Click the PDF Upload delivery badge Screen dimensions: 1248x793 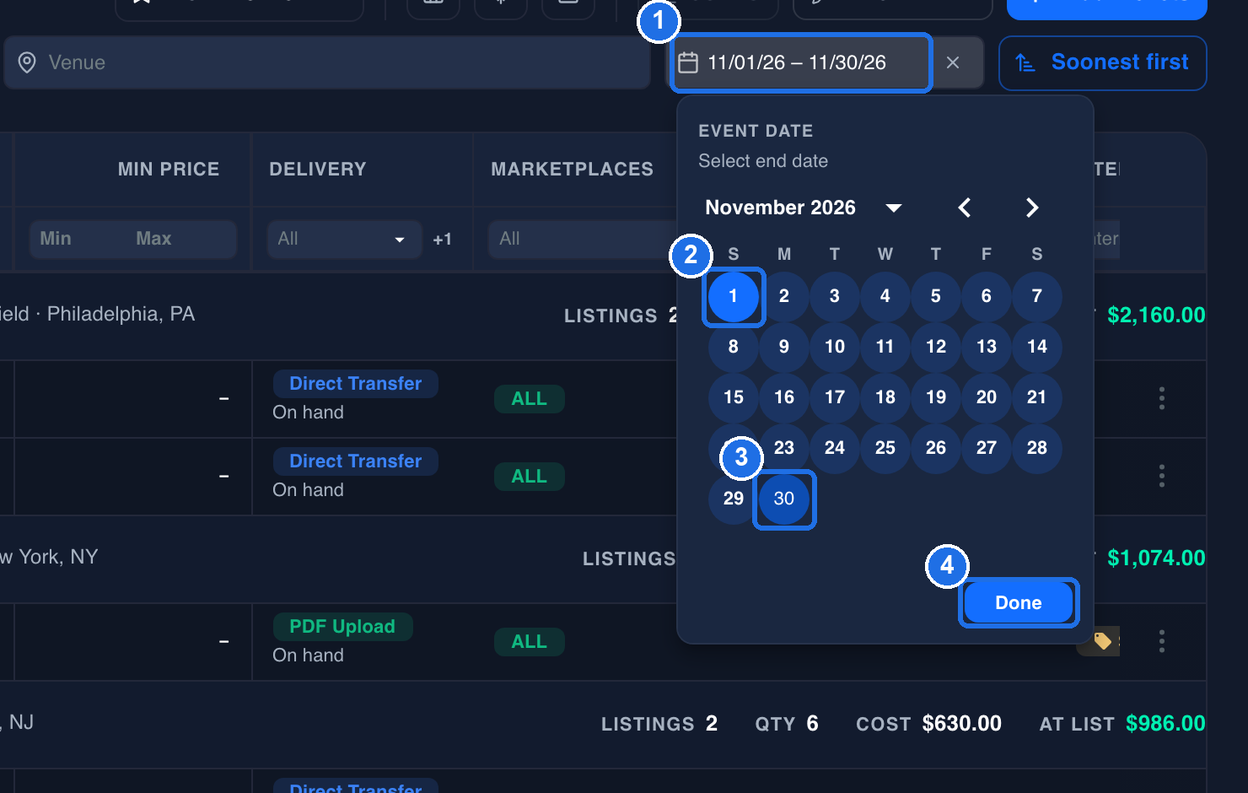343,627
